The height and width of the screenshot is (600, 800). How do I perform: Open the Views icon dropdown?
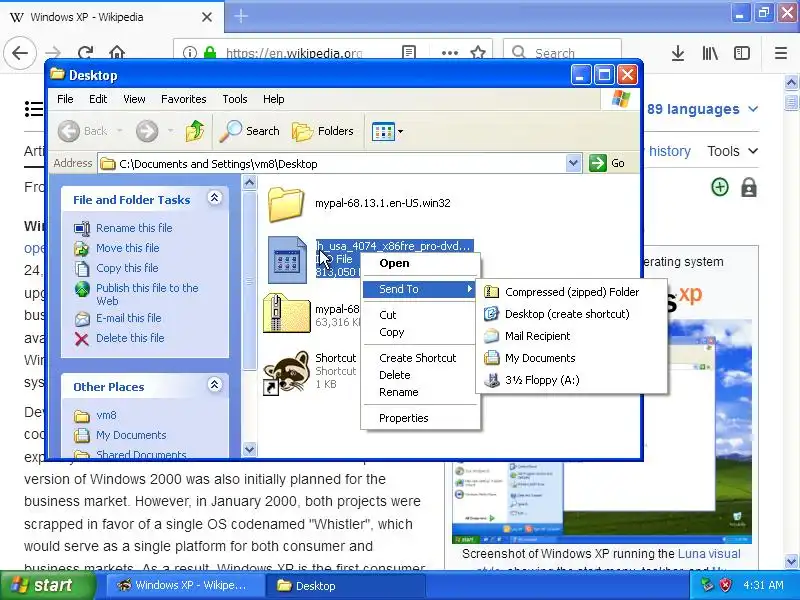pyautogui.click(x=387, y=131)
